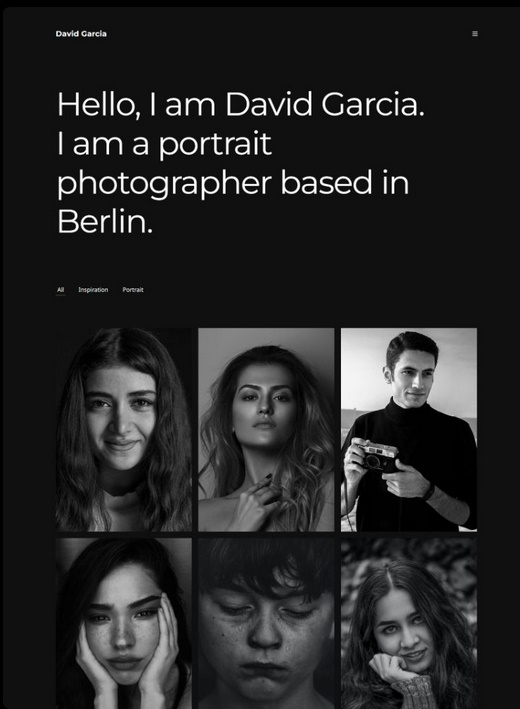This screenshot has width=520, height=709.
Task: Open the smiling long-haired woman portrait
Action: point(123,430)
